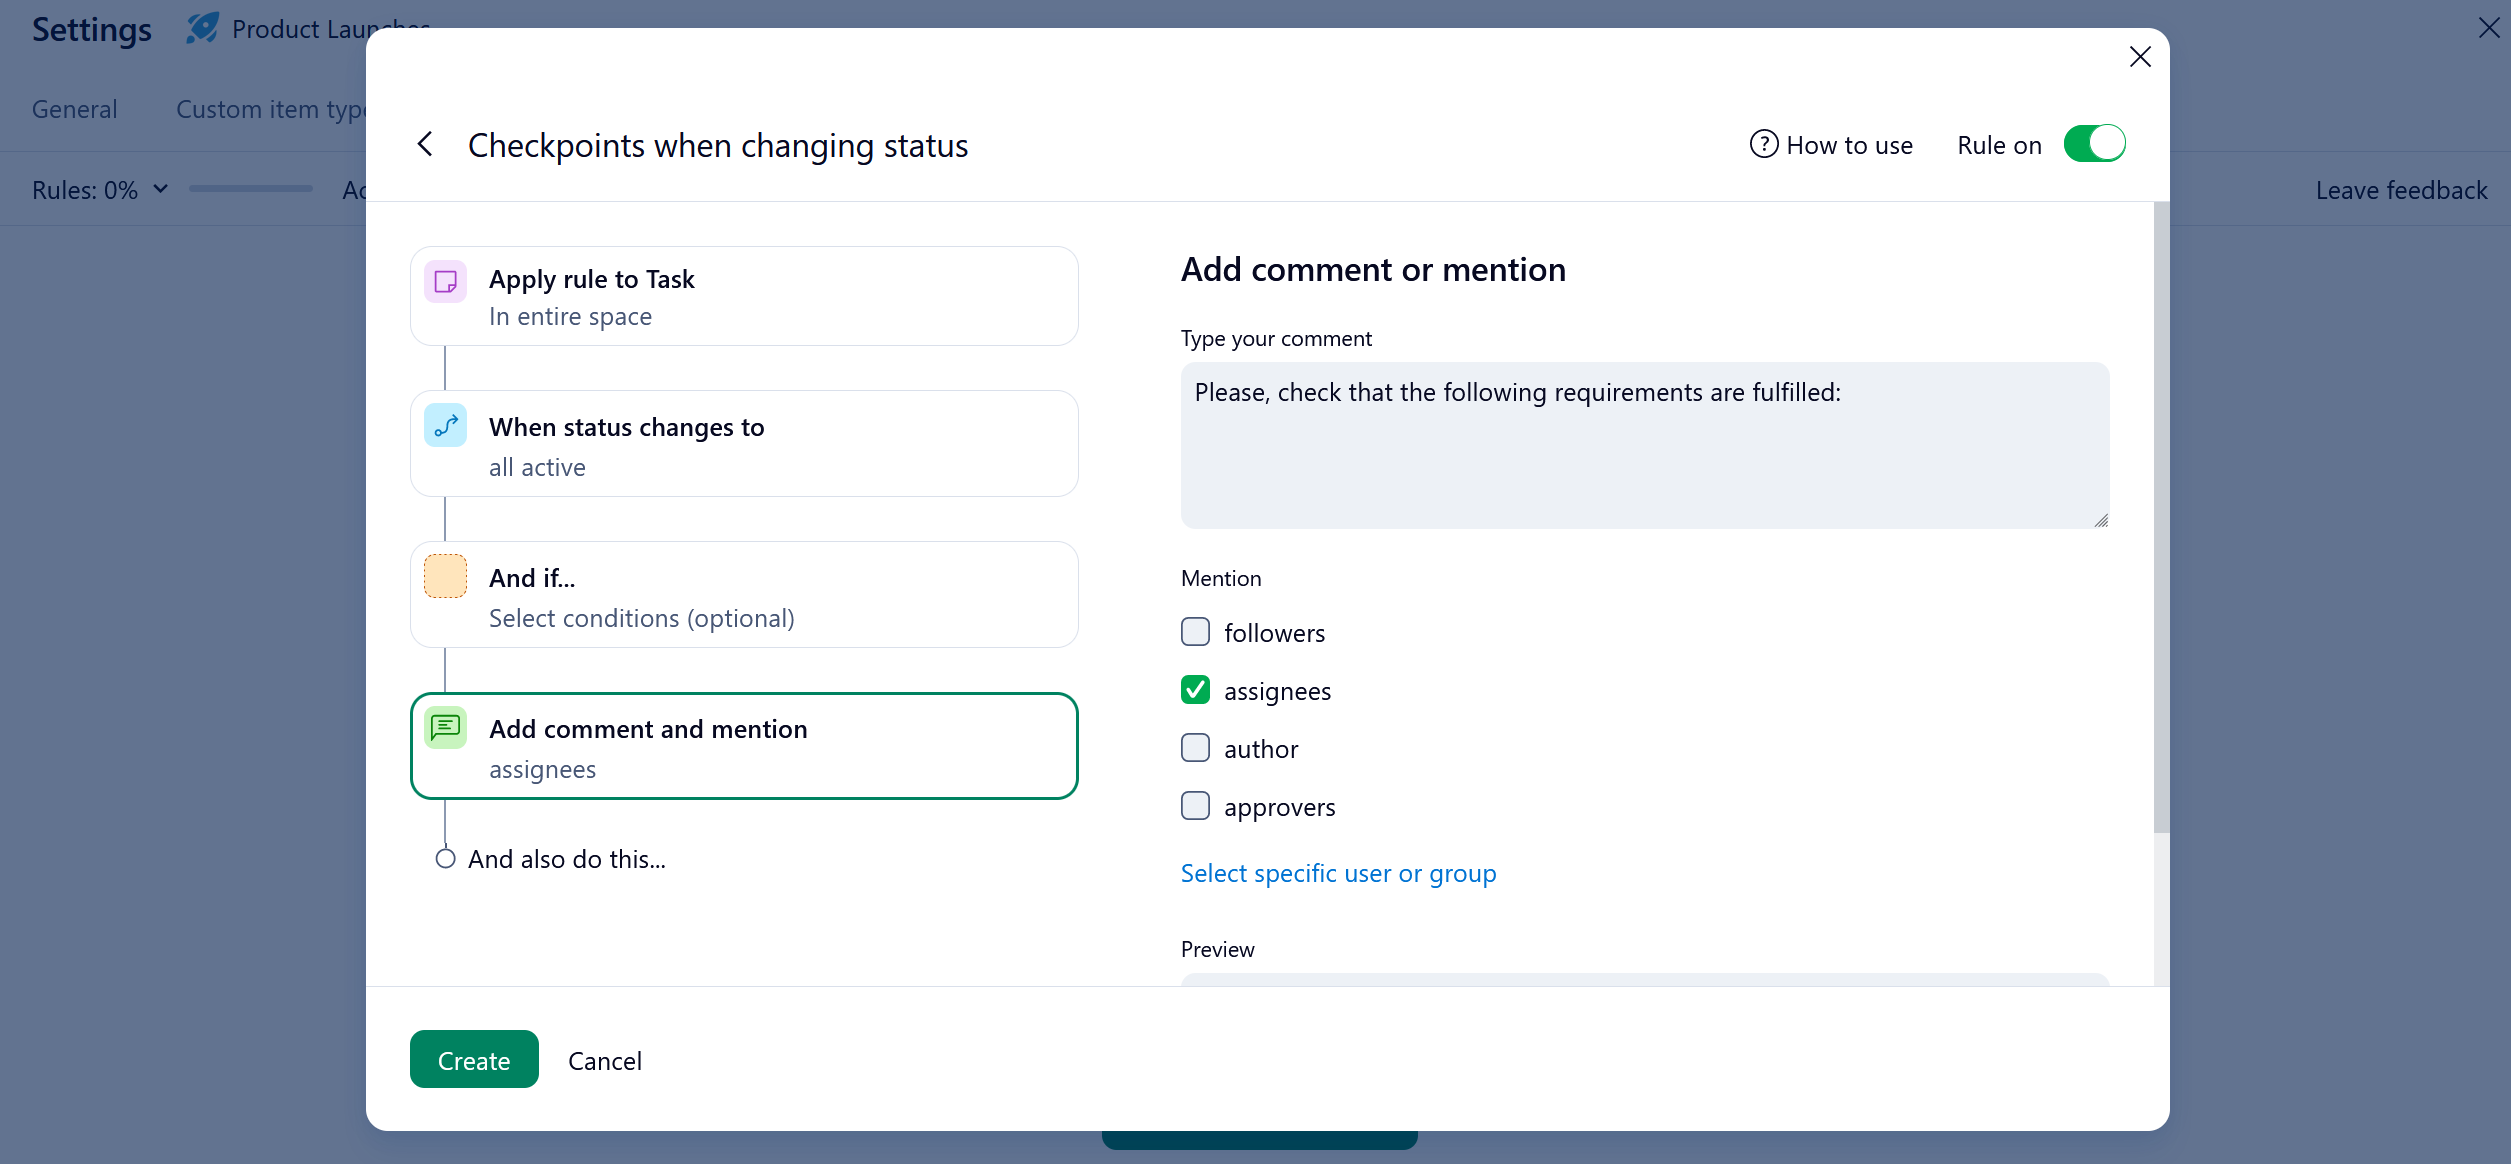2511x1164 pixels.
Task: Check the followers mention checkbox
Action: pyautogui.click(x=1195, y=632)
